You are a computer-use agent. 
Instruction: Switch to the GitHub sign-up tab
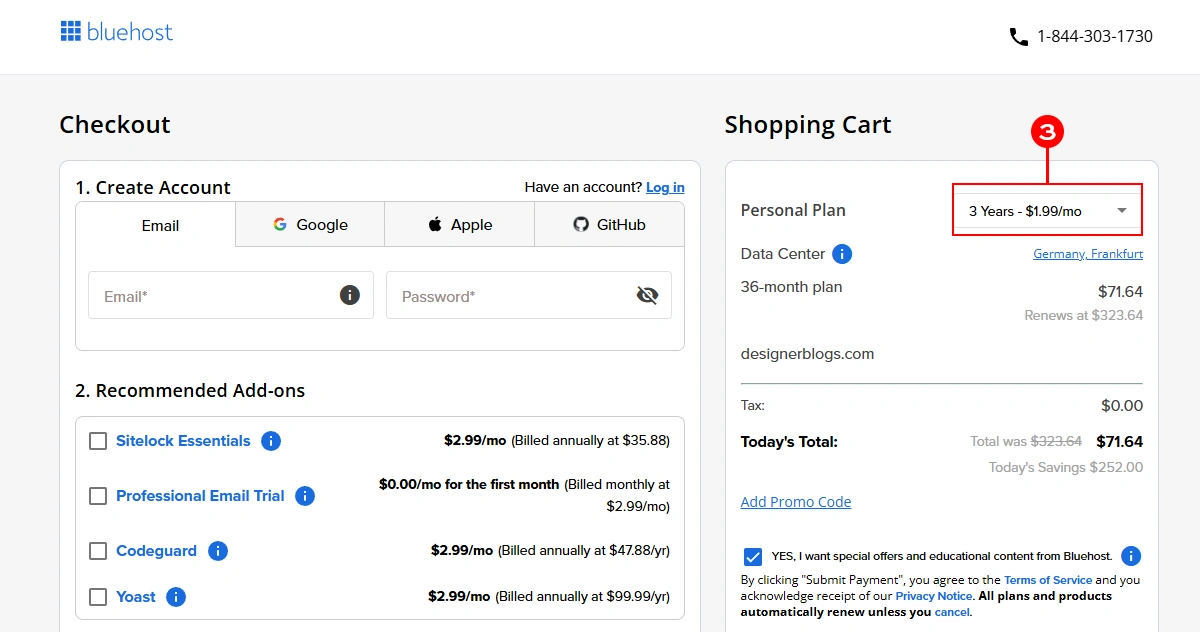click(609, 224)
